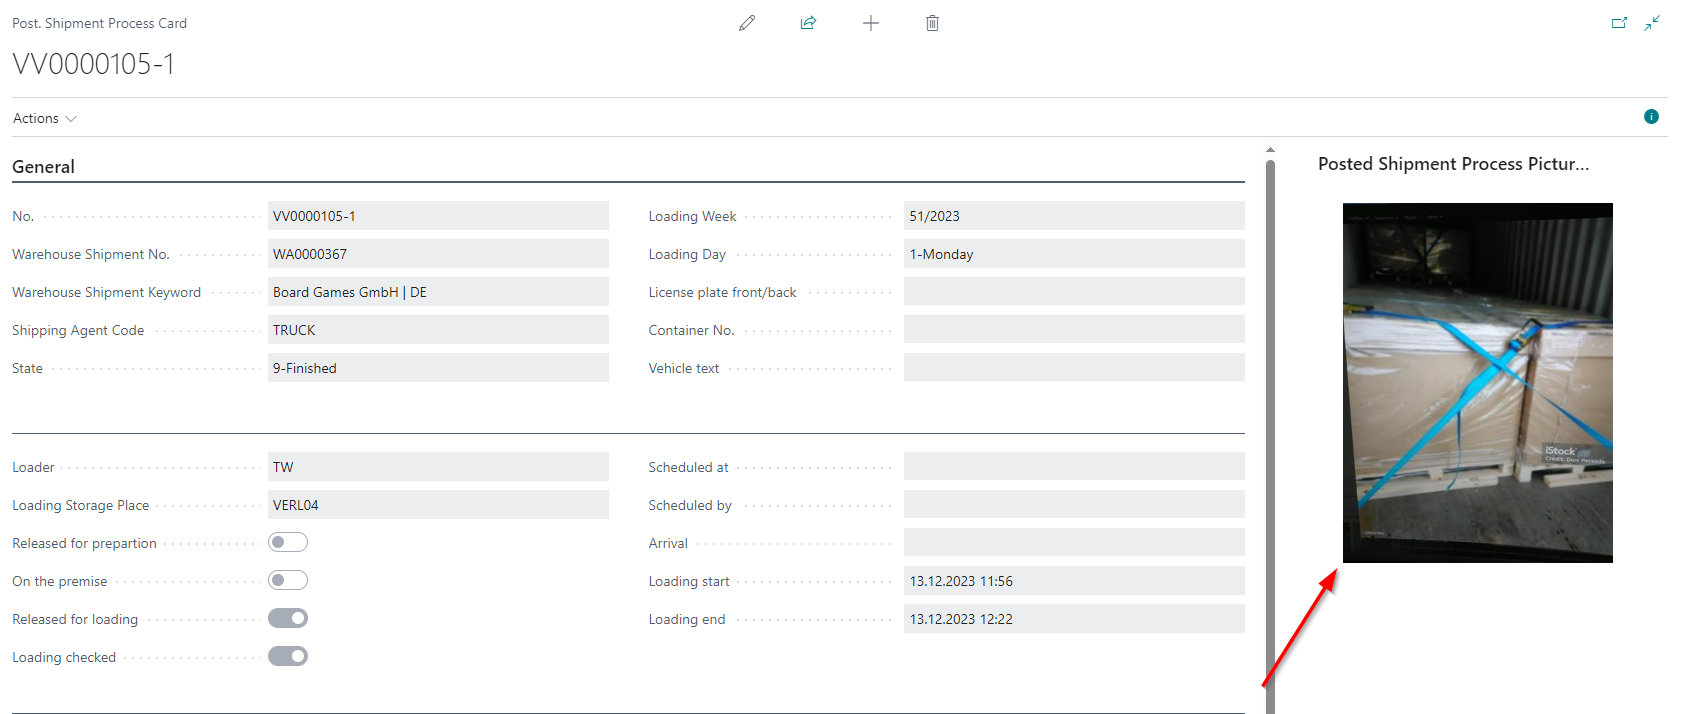Click the share icon in header

808,23
